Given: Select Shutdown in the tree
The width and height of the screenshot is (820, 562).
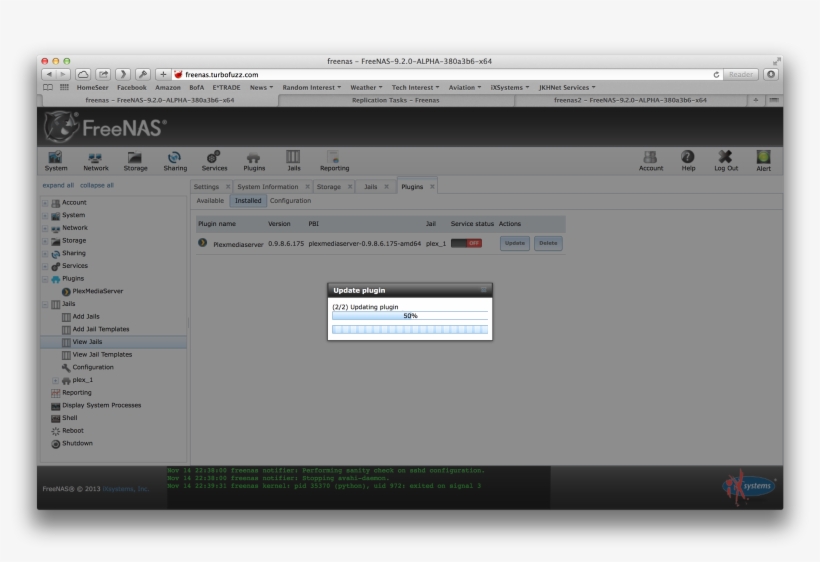Looking at the screenshot, I should click(77, 443).
